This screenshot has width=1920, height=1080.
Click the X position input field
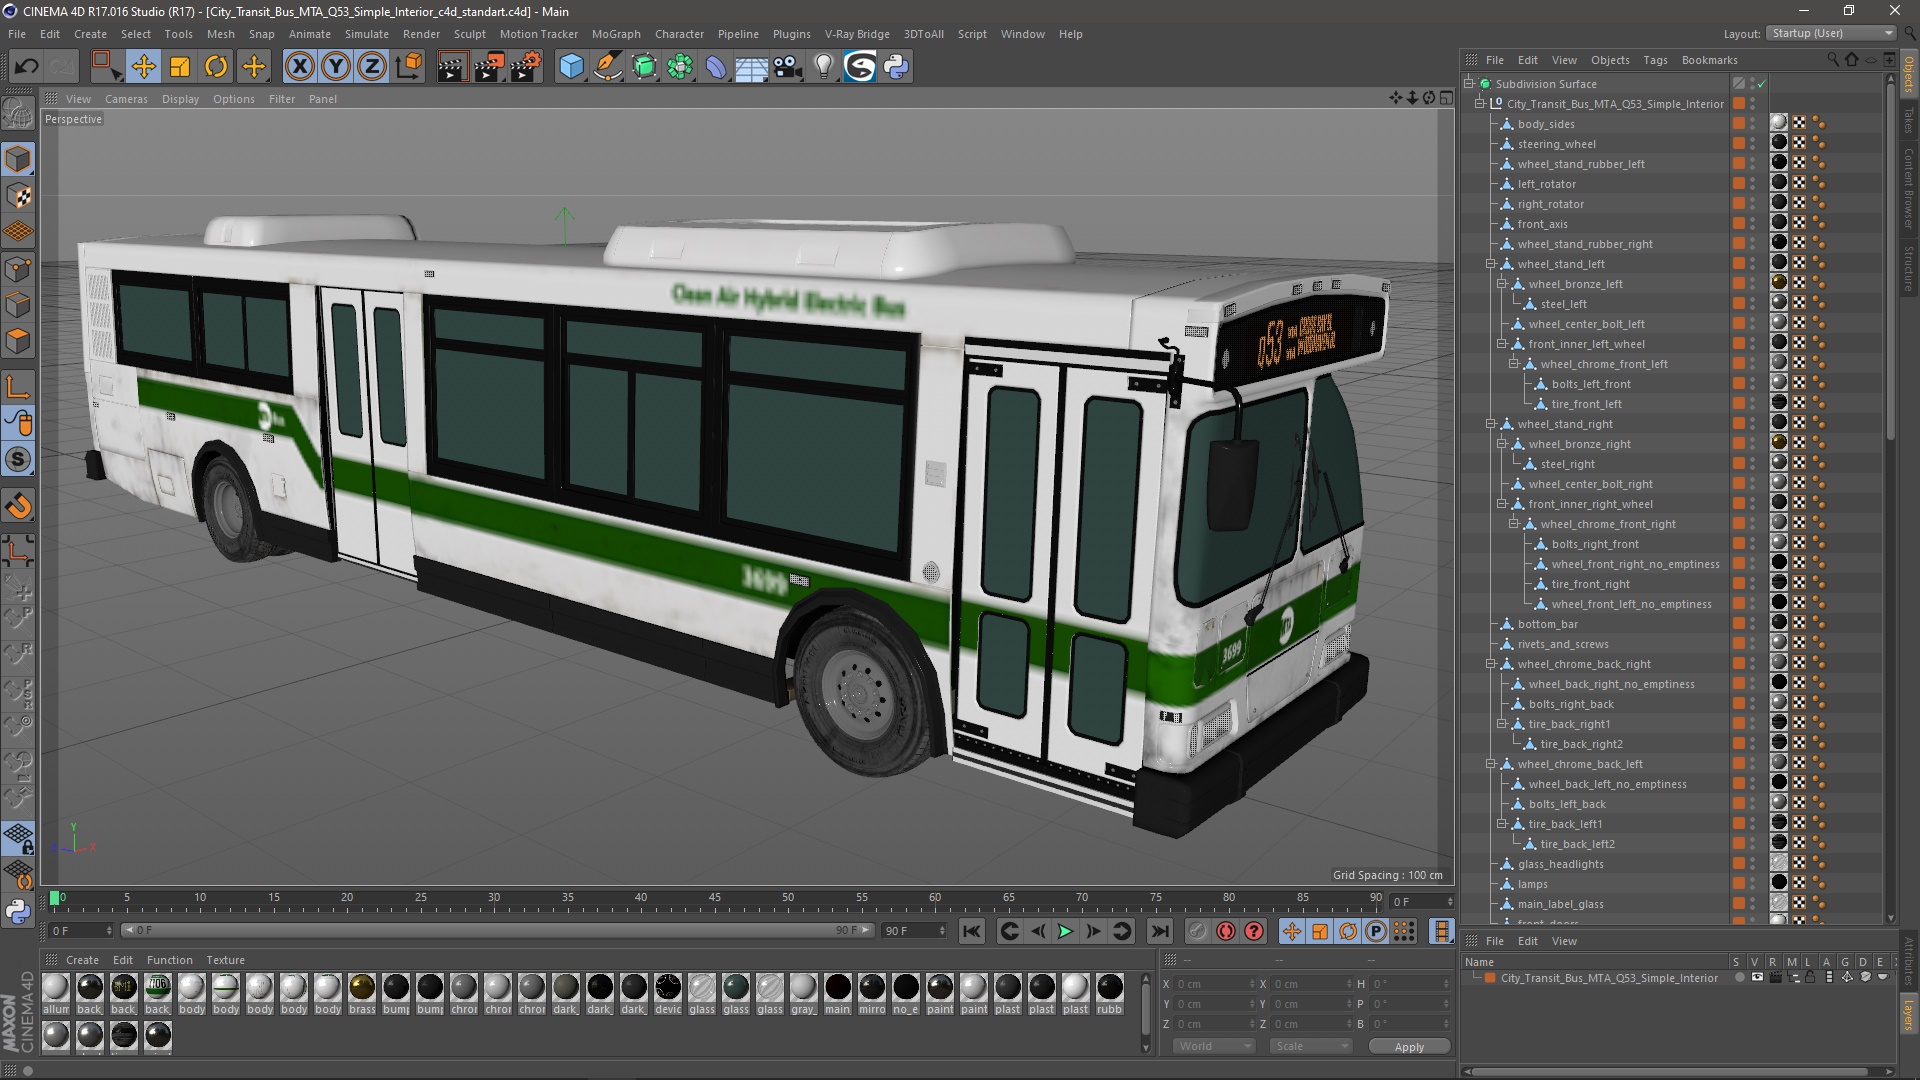pos(1213,984)
